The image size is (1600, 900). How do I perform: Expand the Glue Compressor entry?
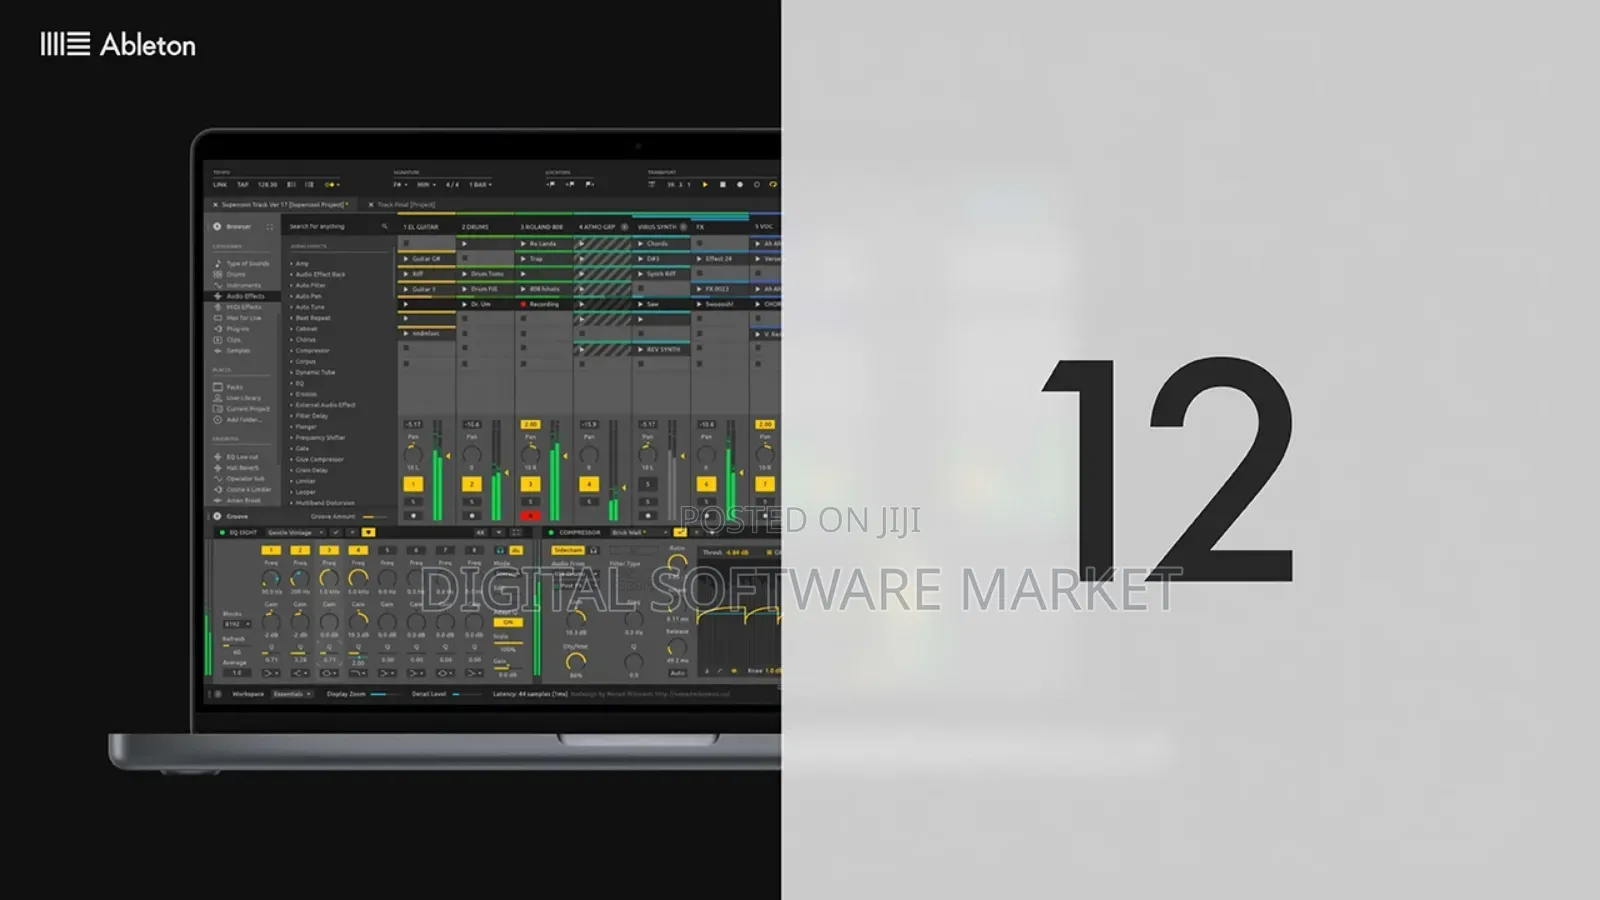(292, 460)
